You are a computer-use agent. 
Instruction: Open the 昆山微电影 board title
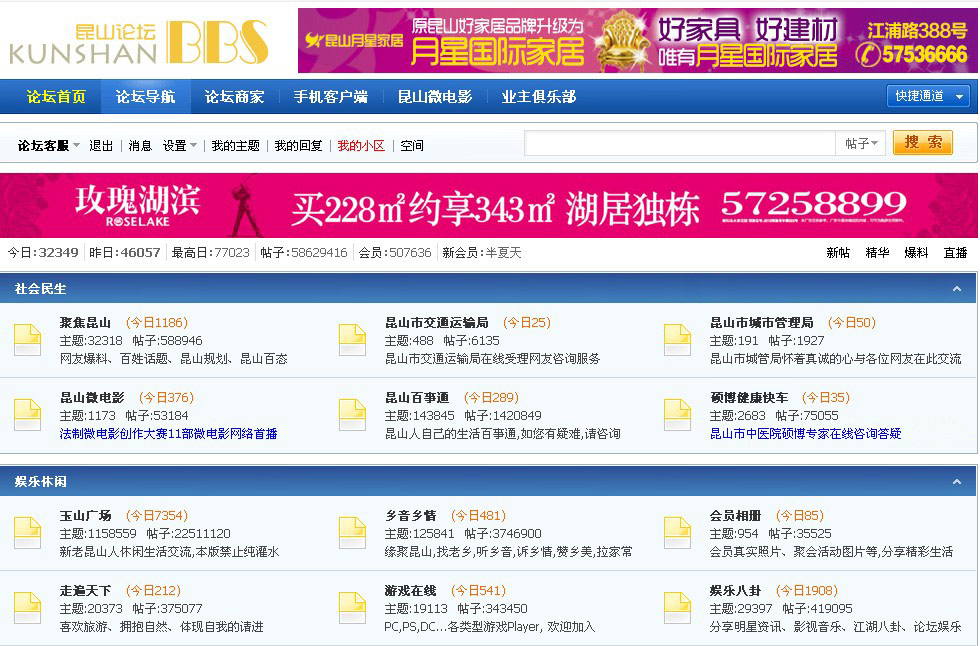(x=92, y=397)
